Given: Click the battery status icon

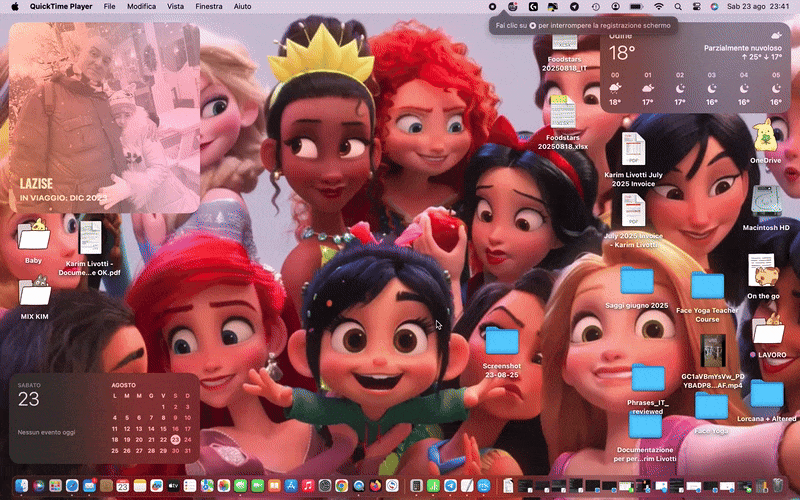Looking at the screenshot, I should tap(636, 7).
